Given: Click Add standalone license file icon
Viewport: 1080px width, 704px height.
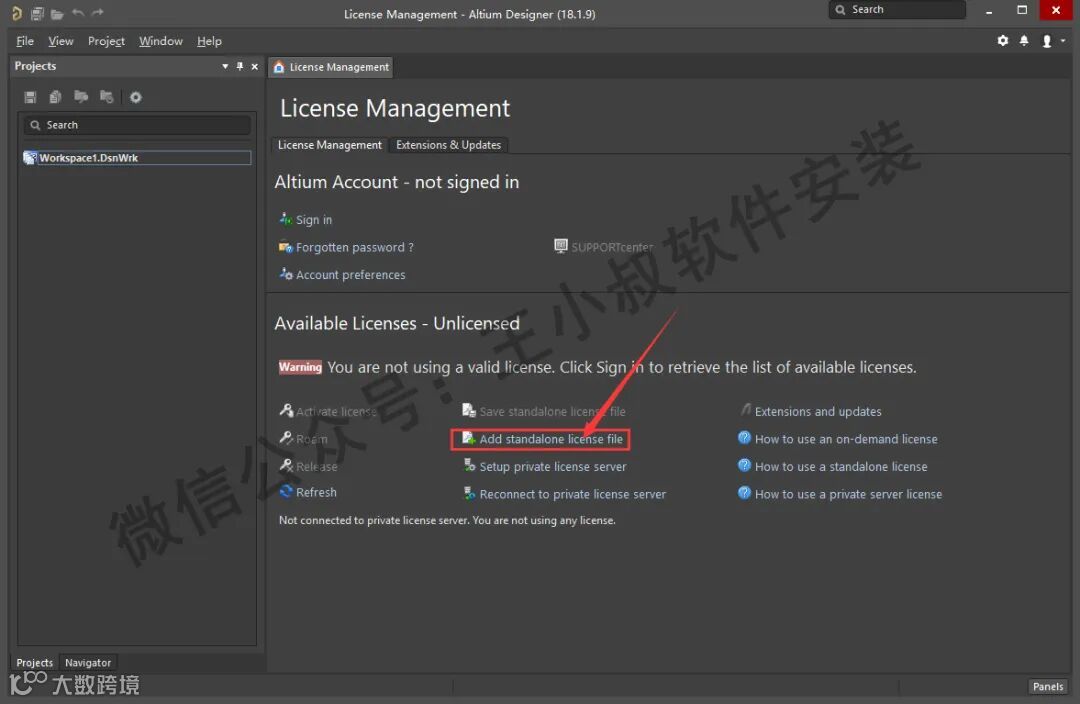Looking at the screenshot, I should (468, 438).
